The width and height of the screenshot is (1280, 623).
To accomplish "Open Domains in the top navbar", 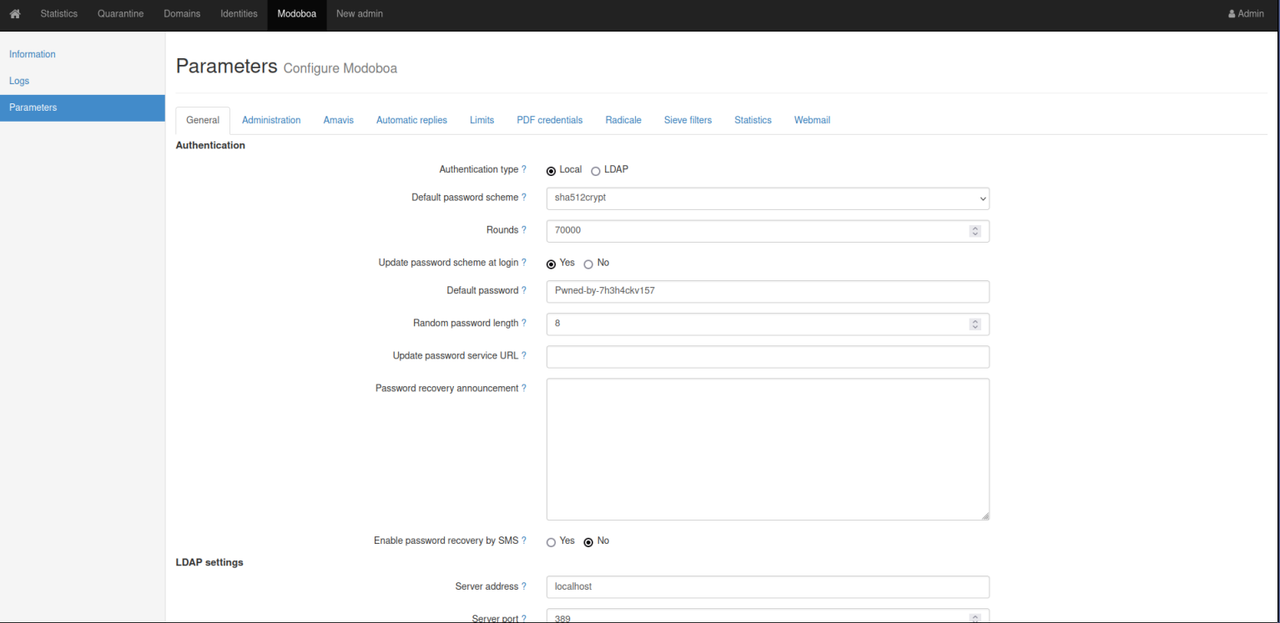I will click(182, 14).
